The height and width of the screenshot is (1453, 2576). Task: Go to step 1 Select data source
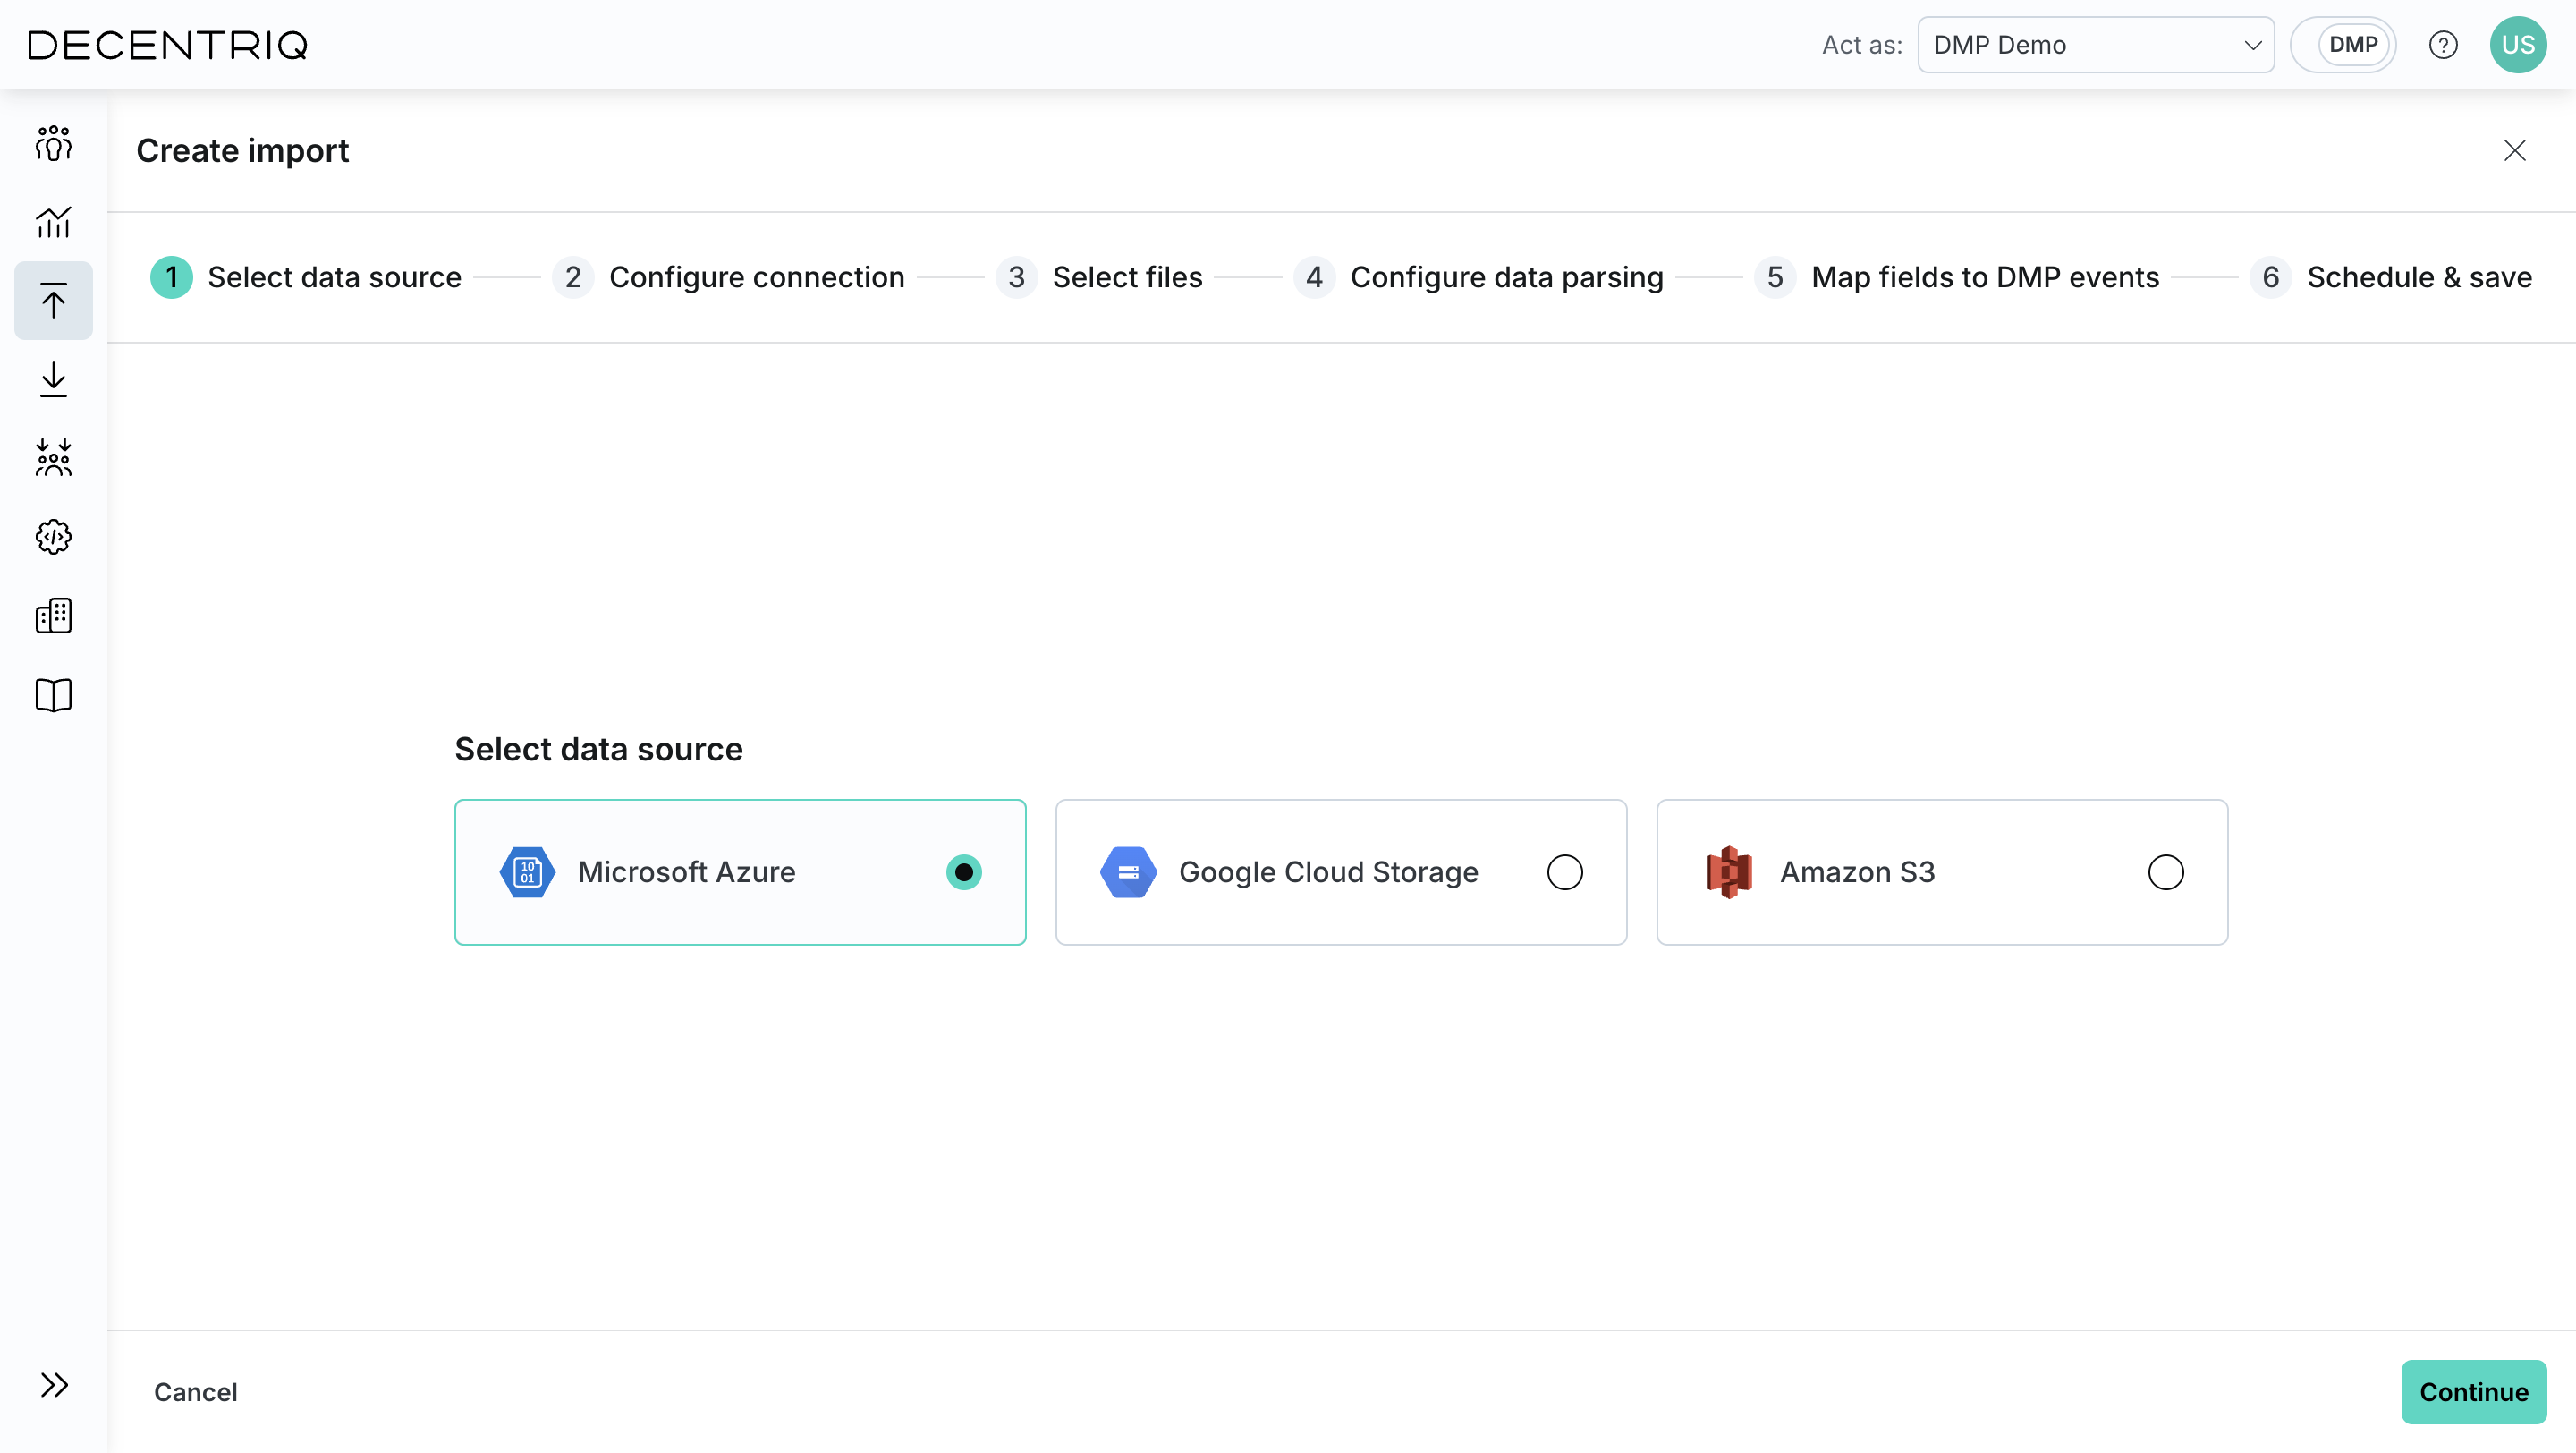coord(306,277)
